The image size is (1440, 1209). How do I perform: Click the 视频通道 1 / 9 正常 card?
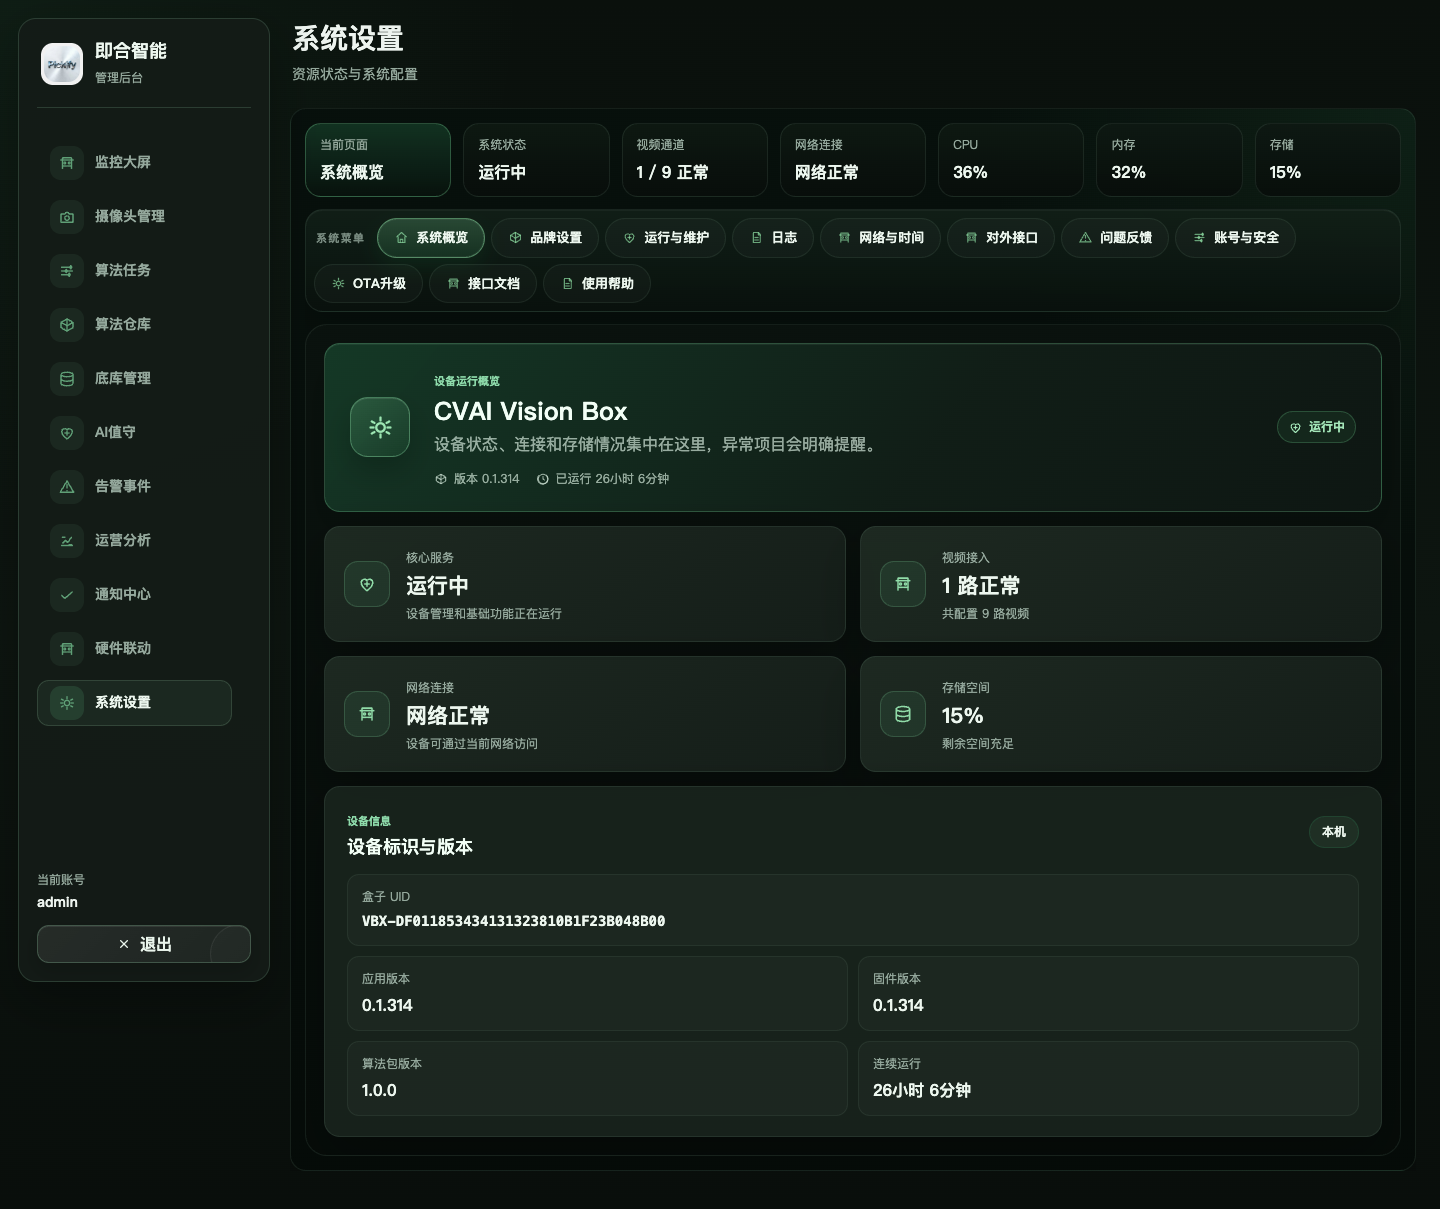[695, 160]
